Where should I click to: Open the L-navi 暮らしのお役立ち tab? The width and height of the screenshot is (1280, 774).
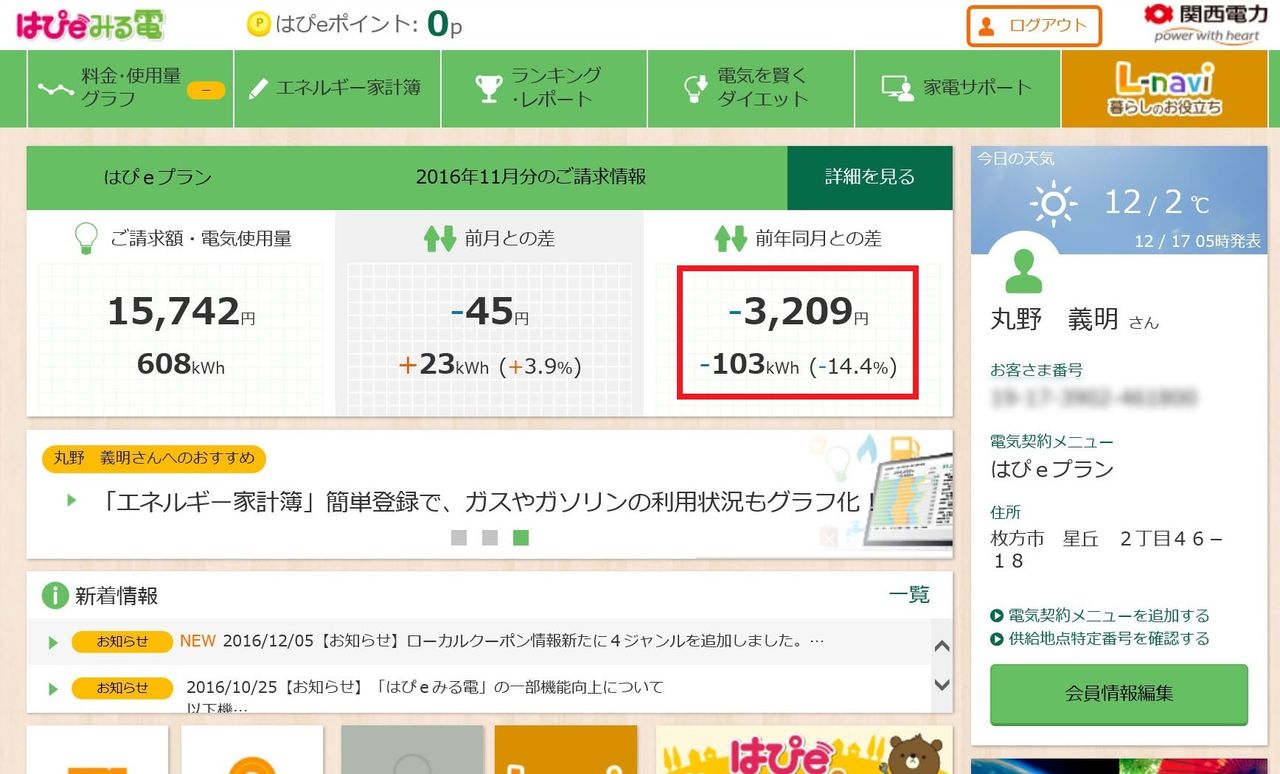click(x=1165, y=88)
